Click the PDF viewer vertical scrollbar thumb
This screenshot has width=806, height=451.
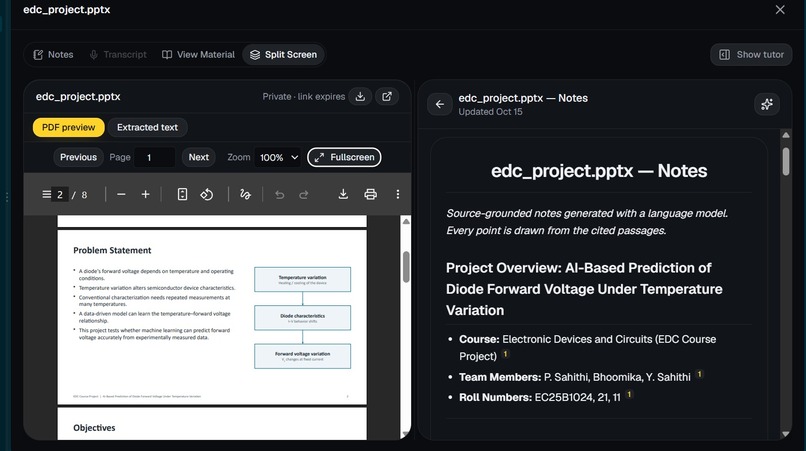pyautogui.click(x=406, y=267)
